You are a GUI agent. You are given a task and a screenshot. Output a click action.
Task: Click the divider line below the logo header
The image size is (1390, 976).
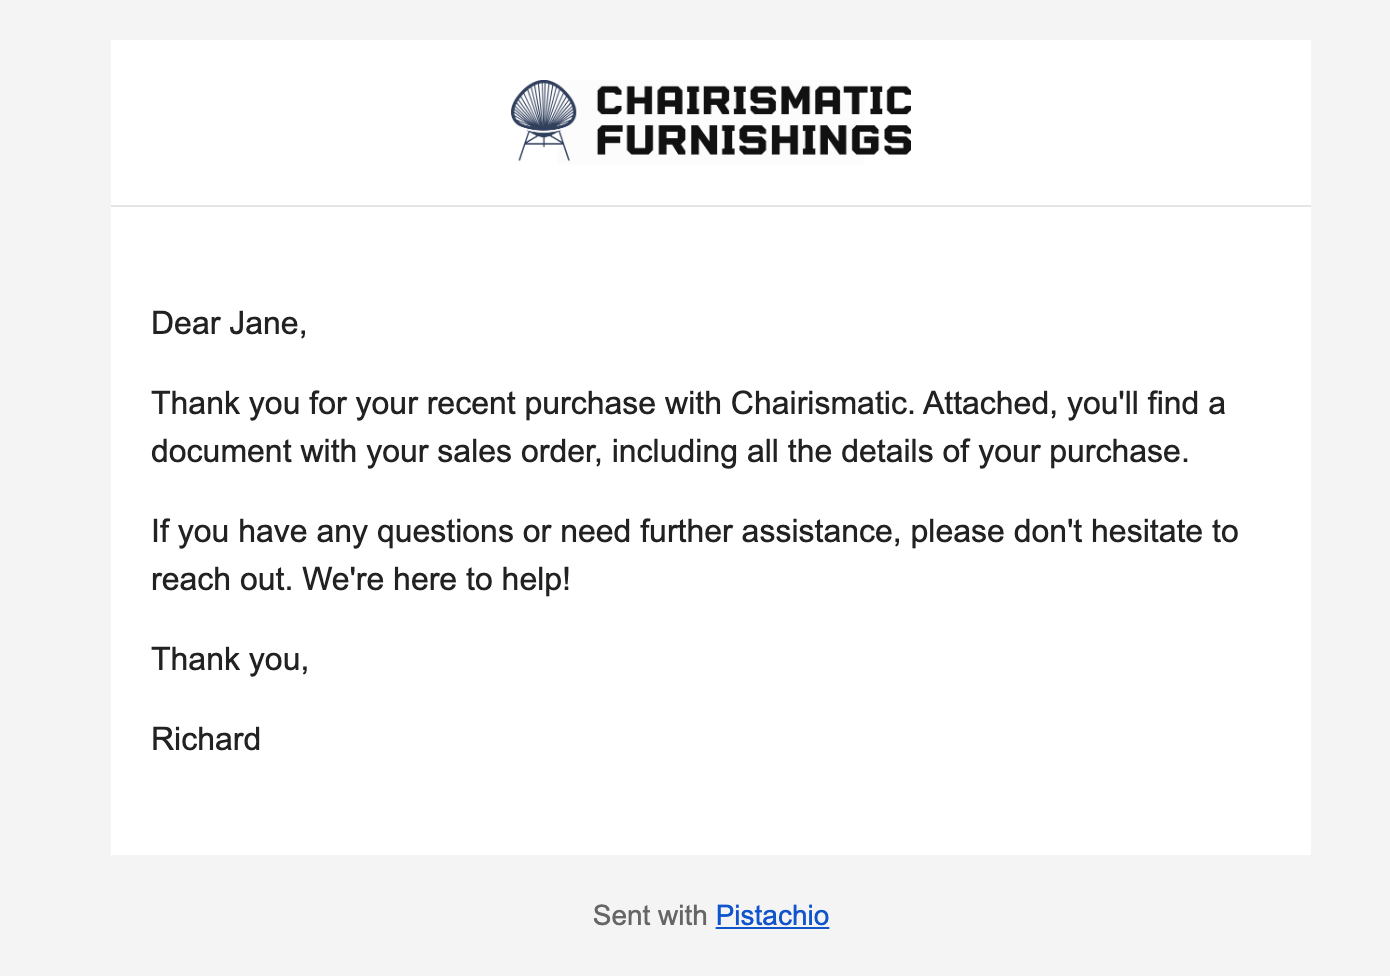(x=710, y=206)
